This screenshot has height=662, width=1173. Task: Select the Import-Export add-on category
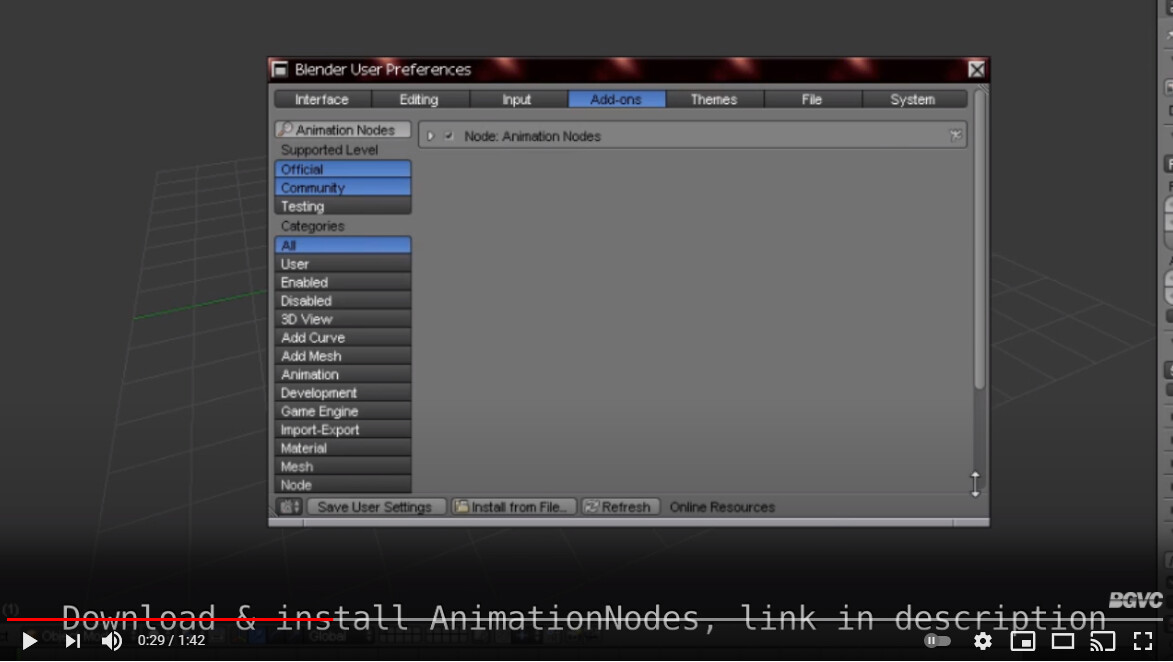342,430
